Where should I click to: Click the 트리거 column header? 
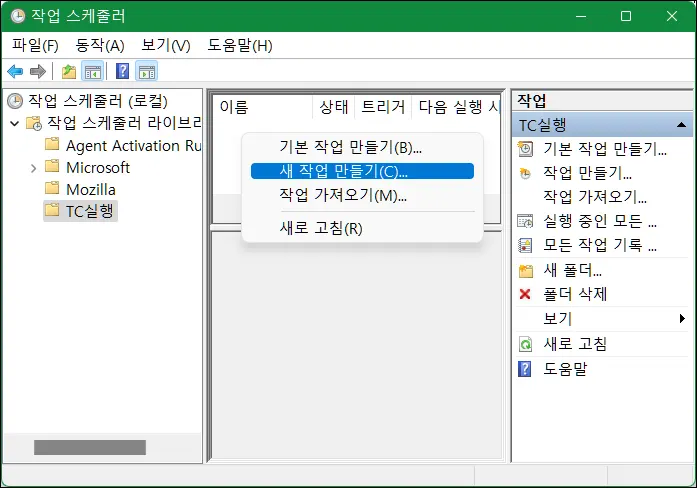(x=383, y=107)
